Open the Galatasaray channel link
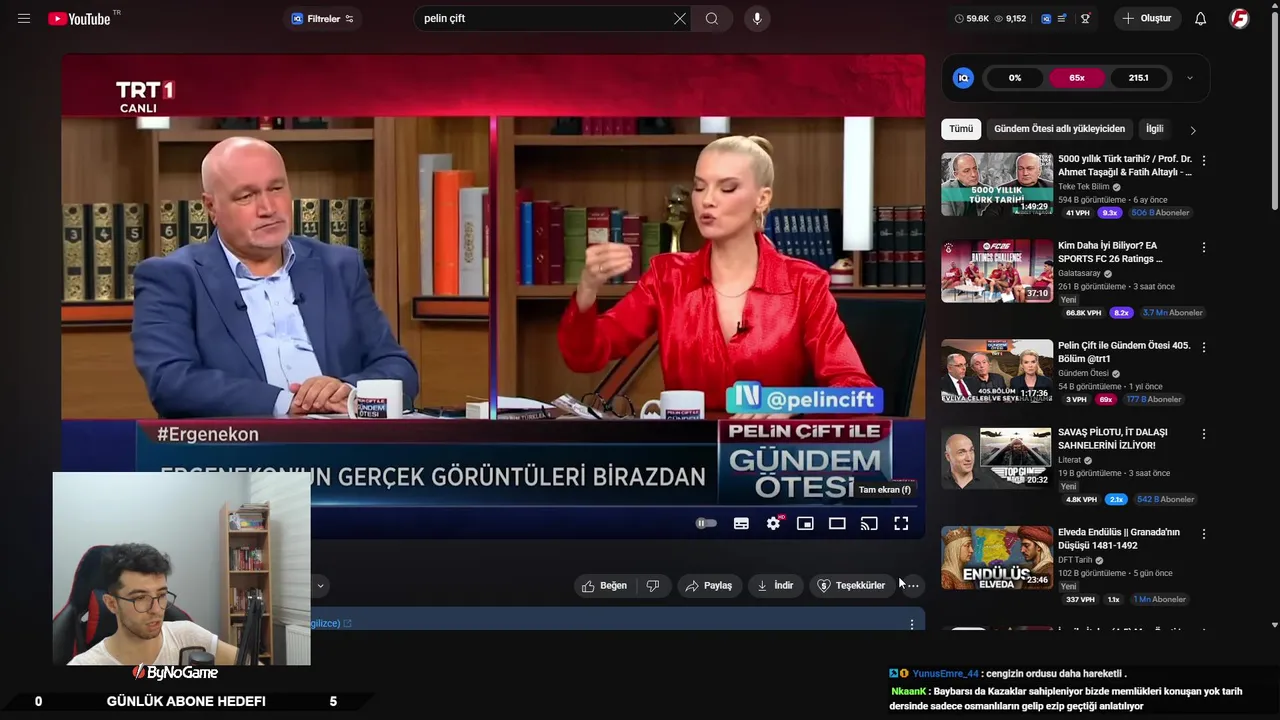Viewport: 1280px width, 720px height. pyautogui.click(x=1079, y=274)
